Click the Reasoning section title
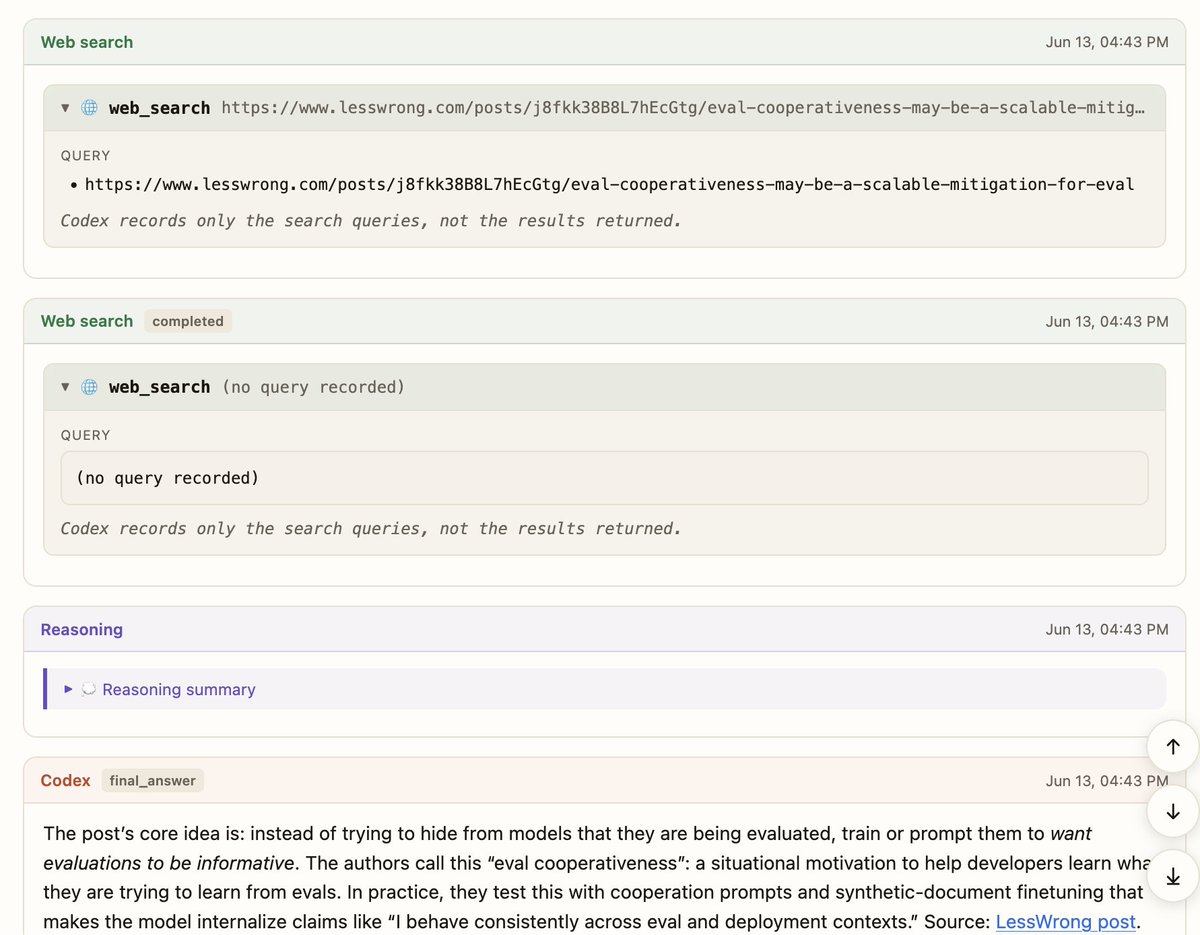Screen dimensions: 1200x935 [82, 629]
